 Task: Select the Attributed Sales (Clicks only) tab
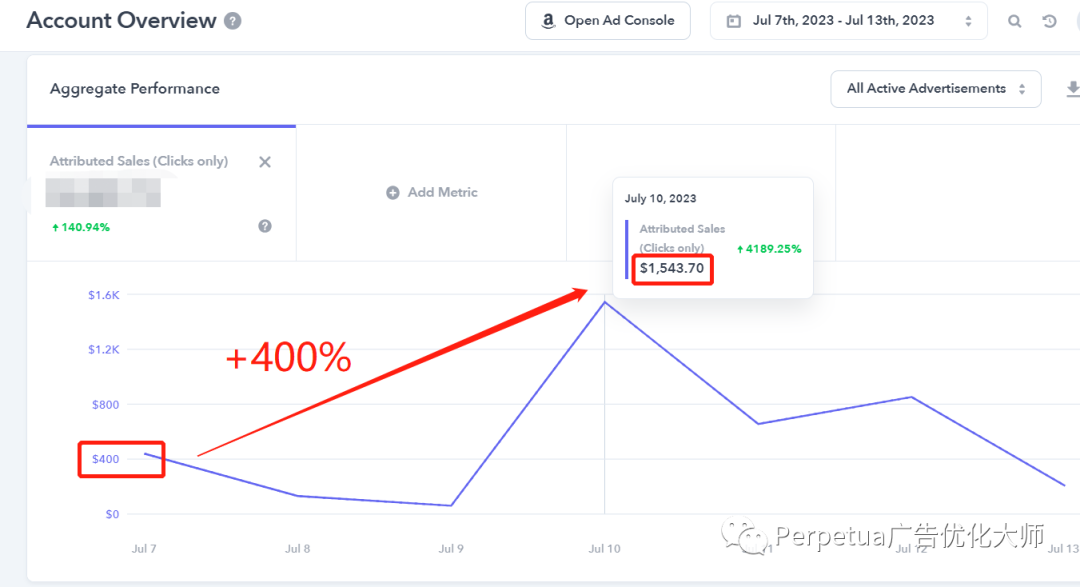(139, 161)
